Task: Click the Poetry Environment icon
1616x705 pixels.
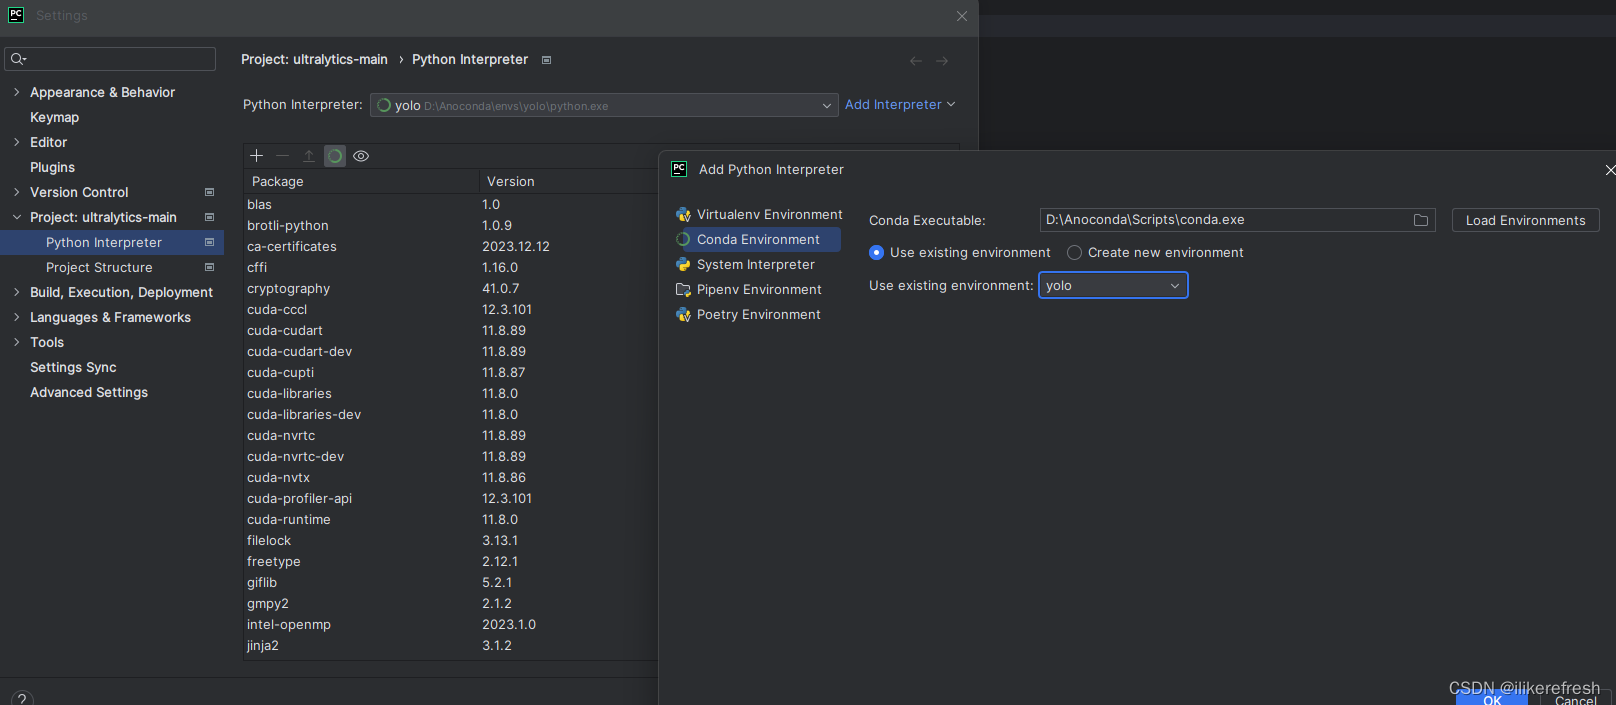Action: pyautogui.click(x=683, y=315)
